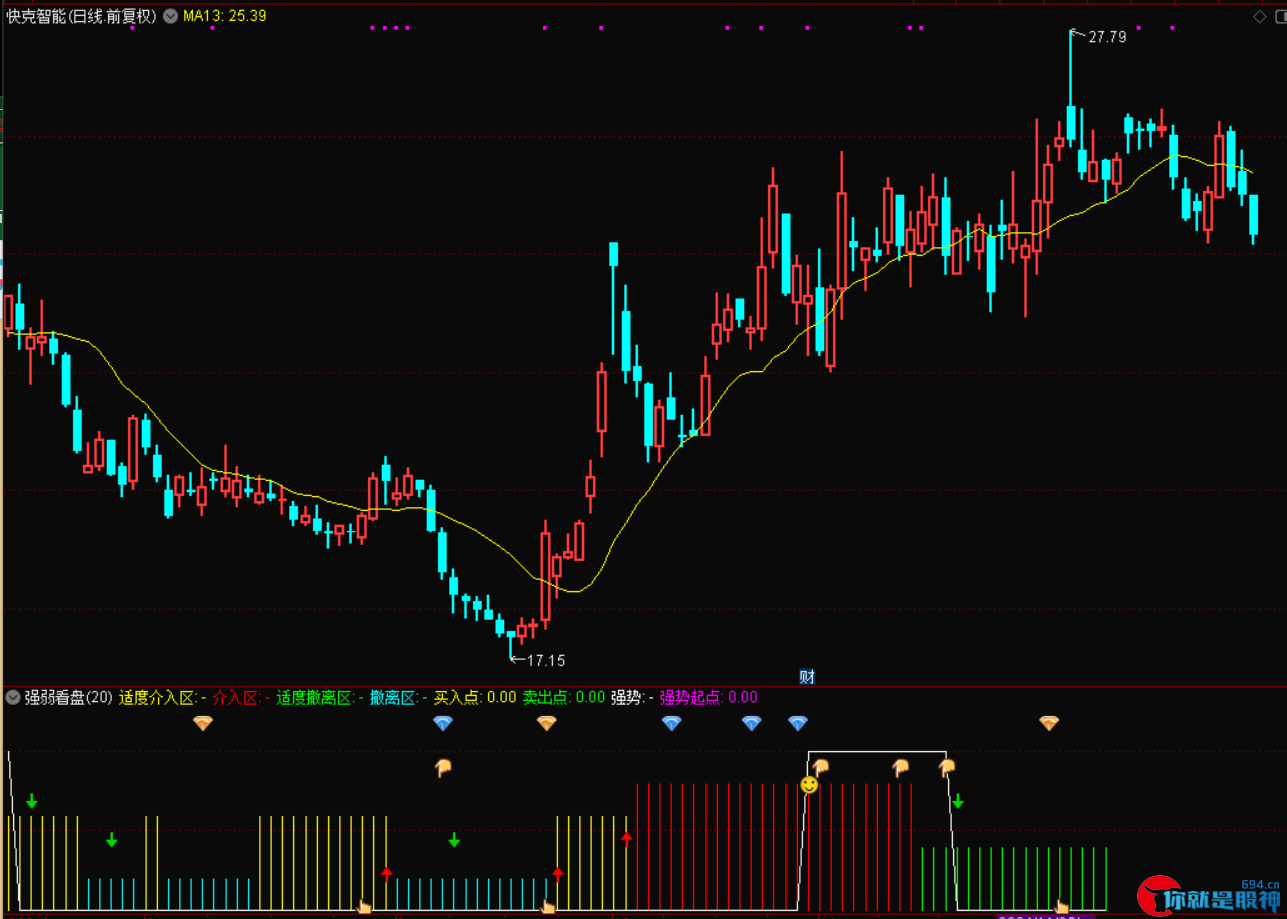Click the pointing hand icon beside the smiley
Screen dimensions: 1287x919
(821, 768)
